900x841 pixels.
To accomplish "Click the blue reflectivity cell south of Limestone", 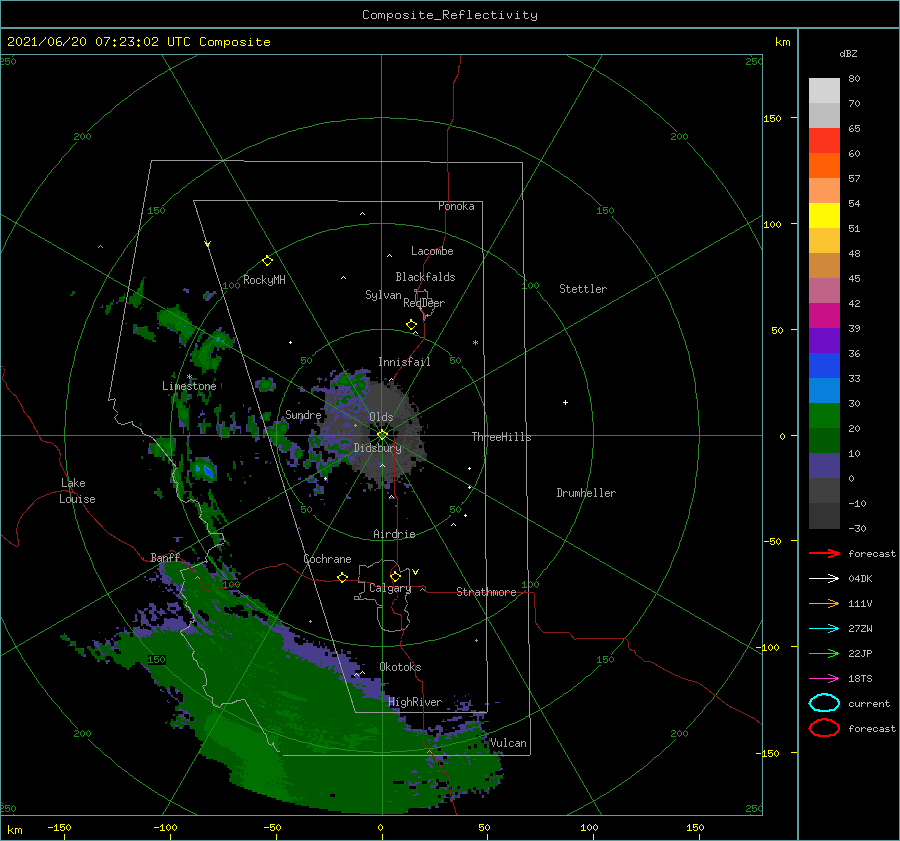I will [x=204, y=471].
